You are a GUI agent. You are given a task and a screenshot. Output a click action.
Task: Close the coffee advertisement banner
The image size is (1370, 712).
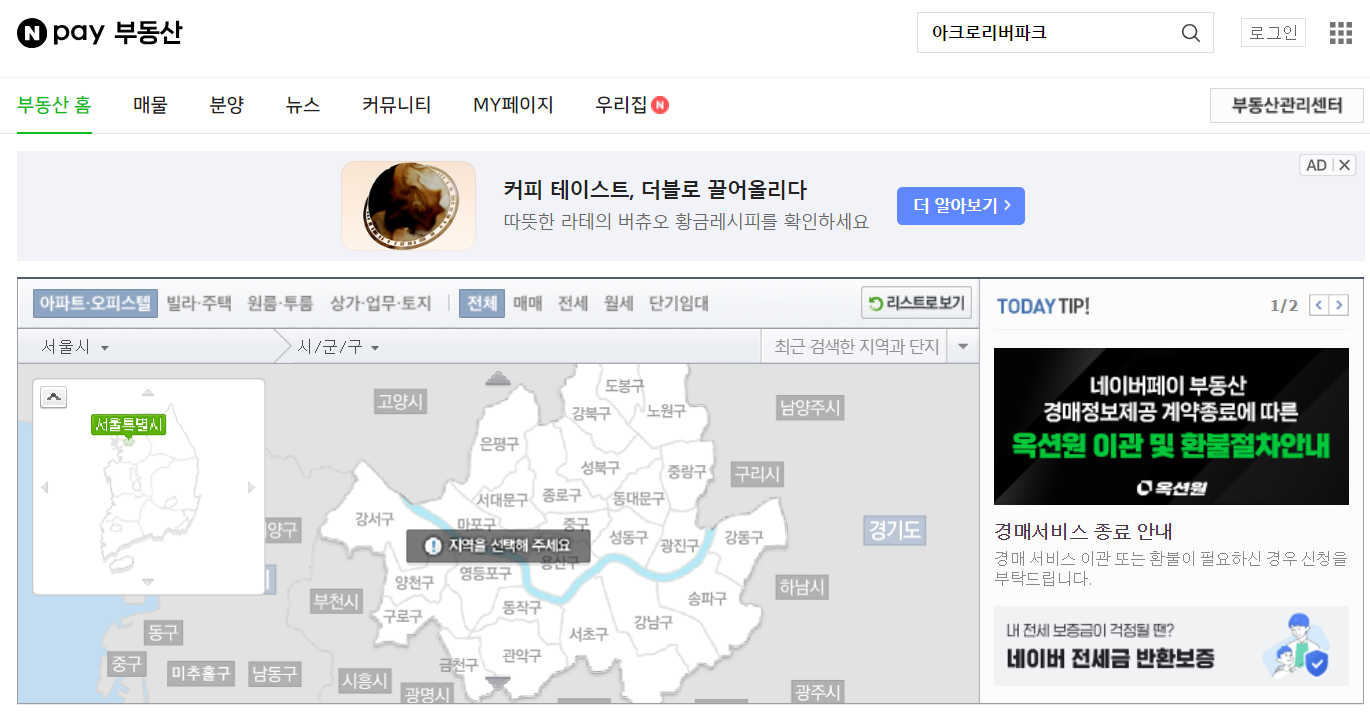click(1345, 164)
